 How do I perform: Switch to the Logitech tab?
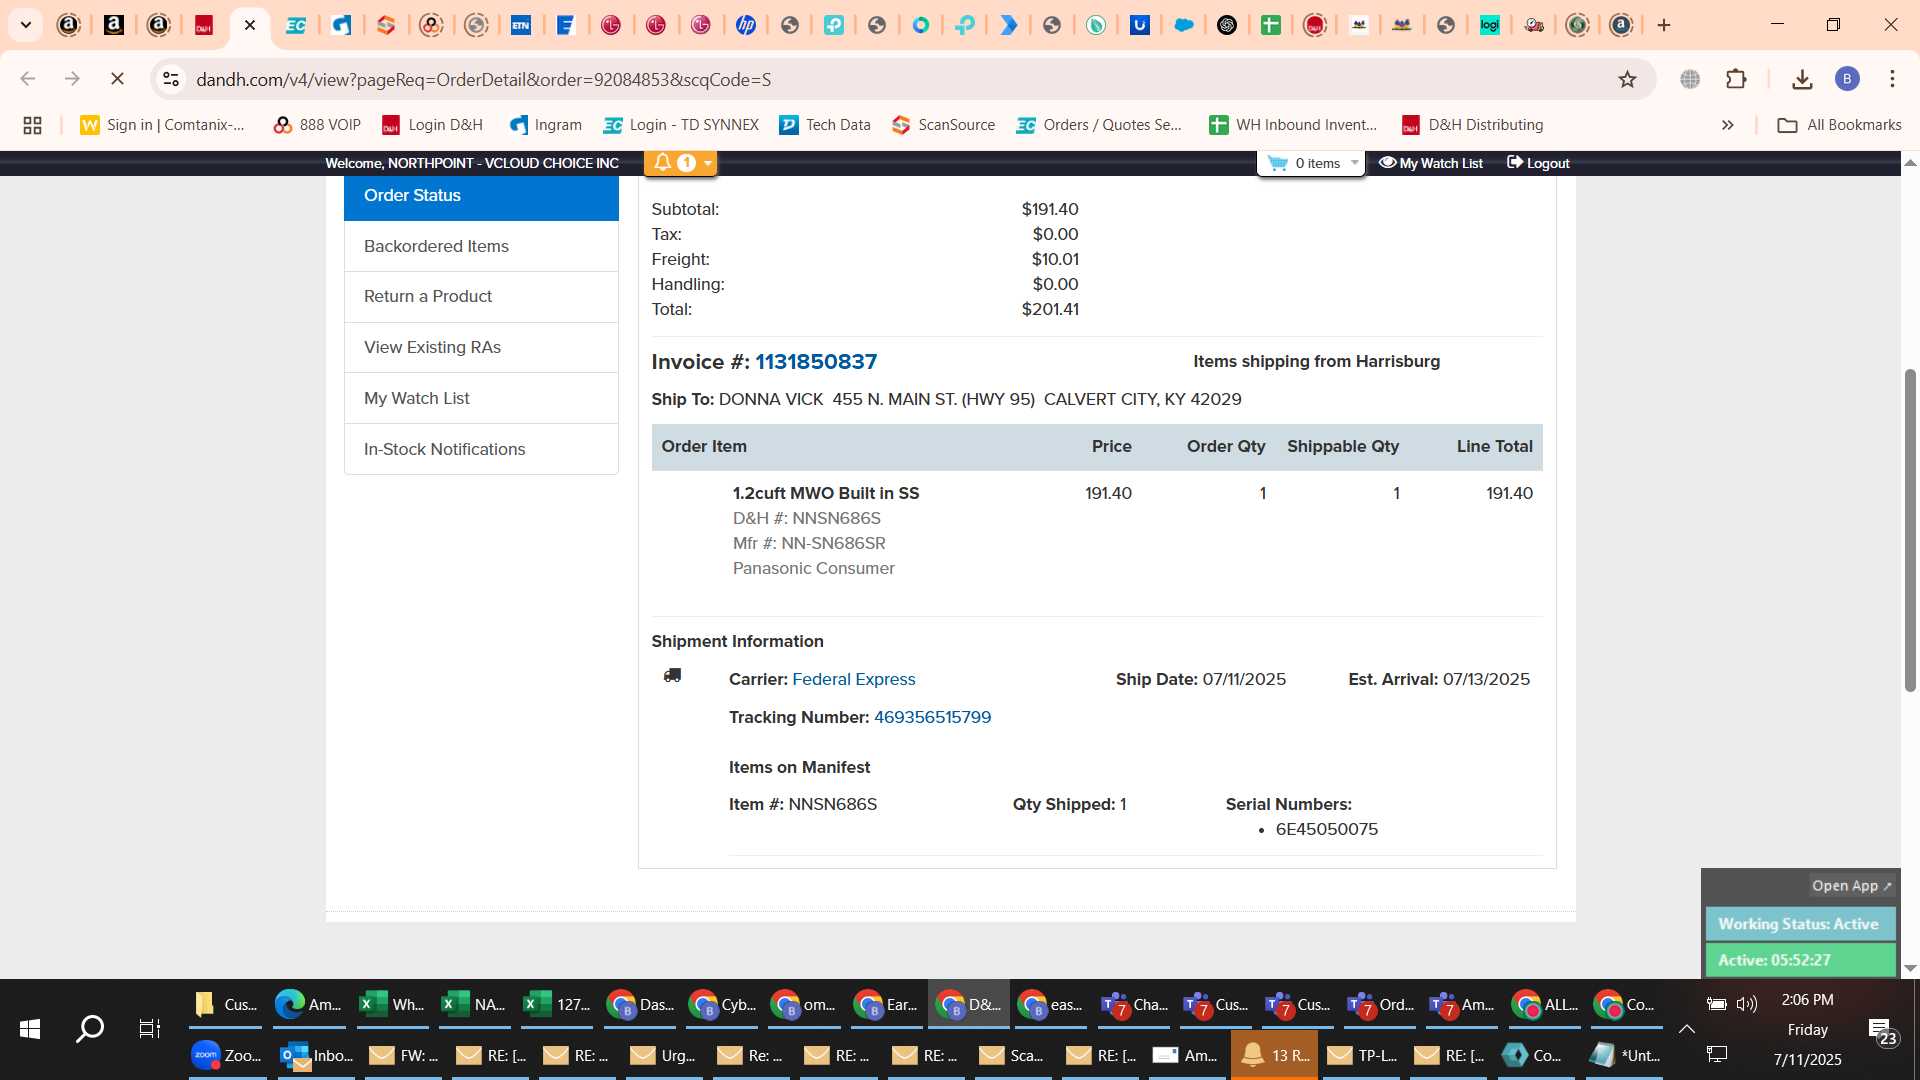click(1489, 25)
